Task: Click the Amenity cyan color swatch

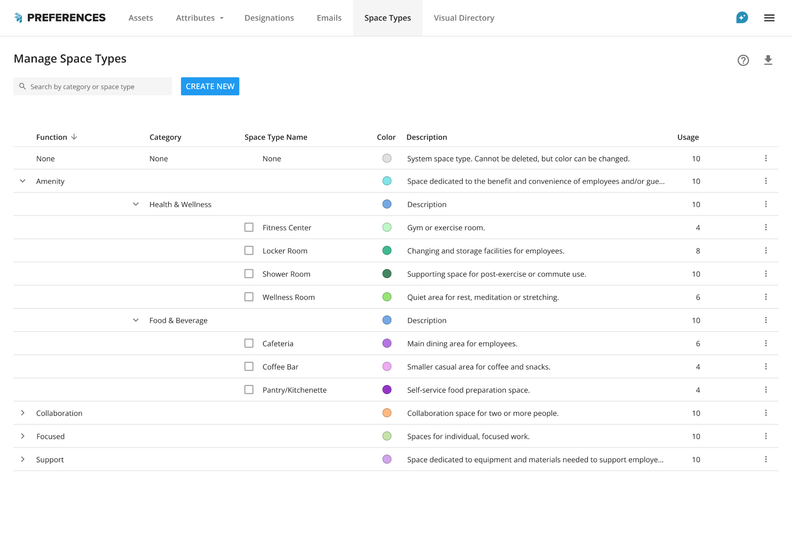Action: click(x=387, y=181)
